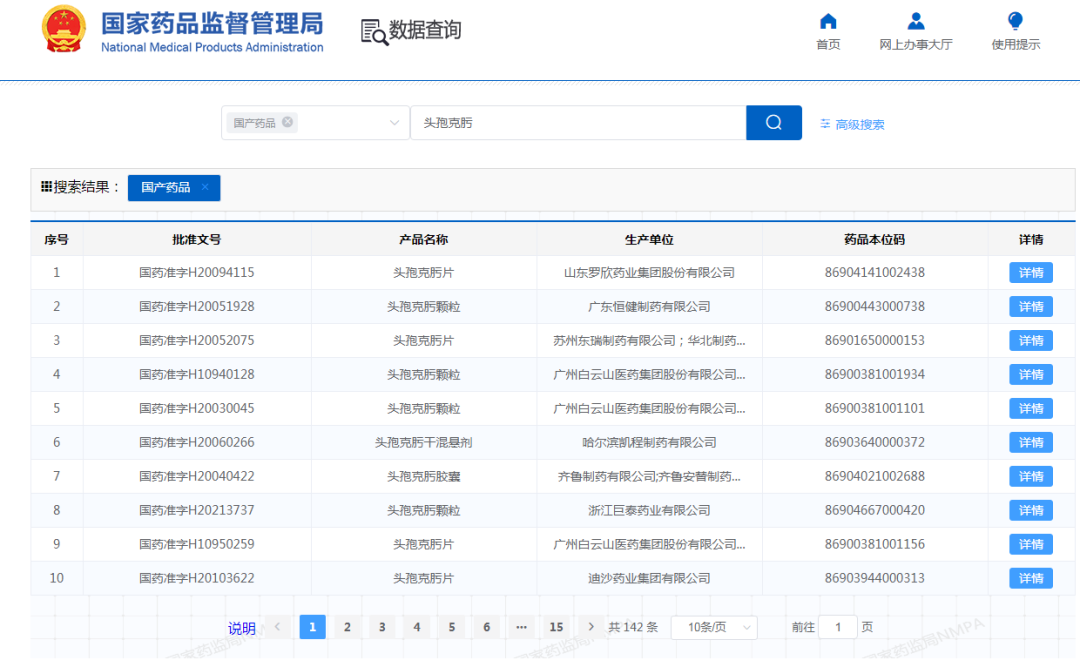
Task: Click the filter icon next to 高级搜索
Action: (823, 122)
